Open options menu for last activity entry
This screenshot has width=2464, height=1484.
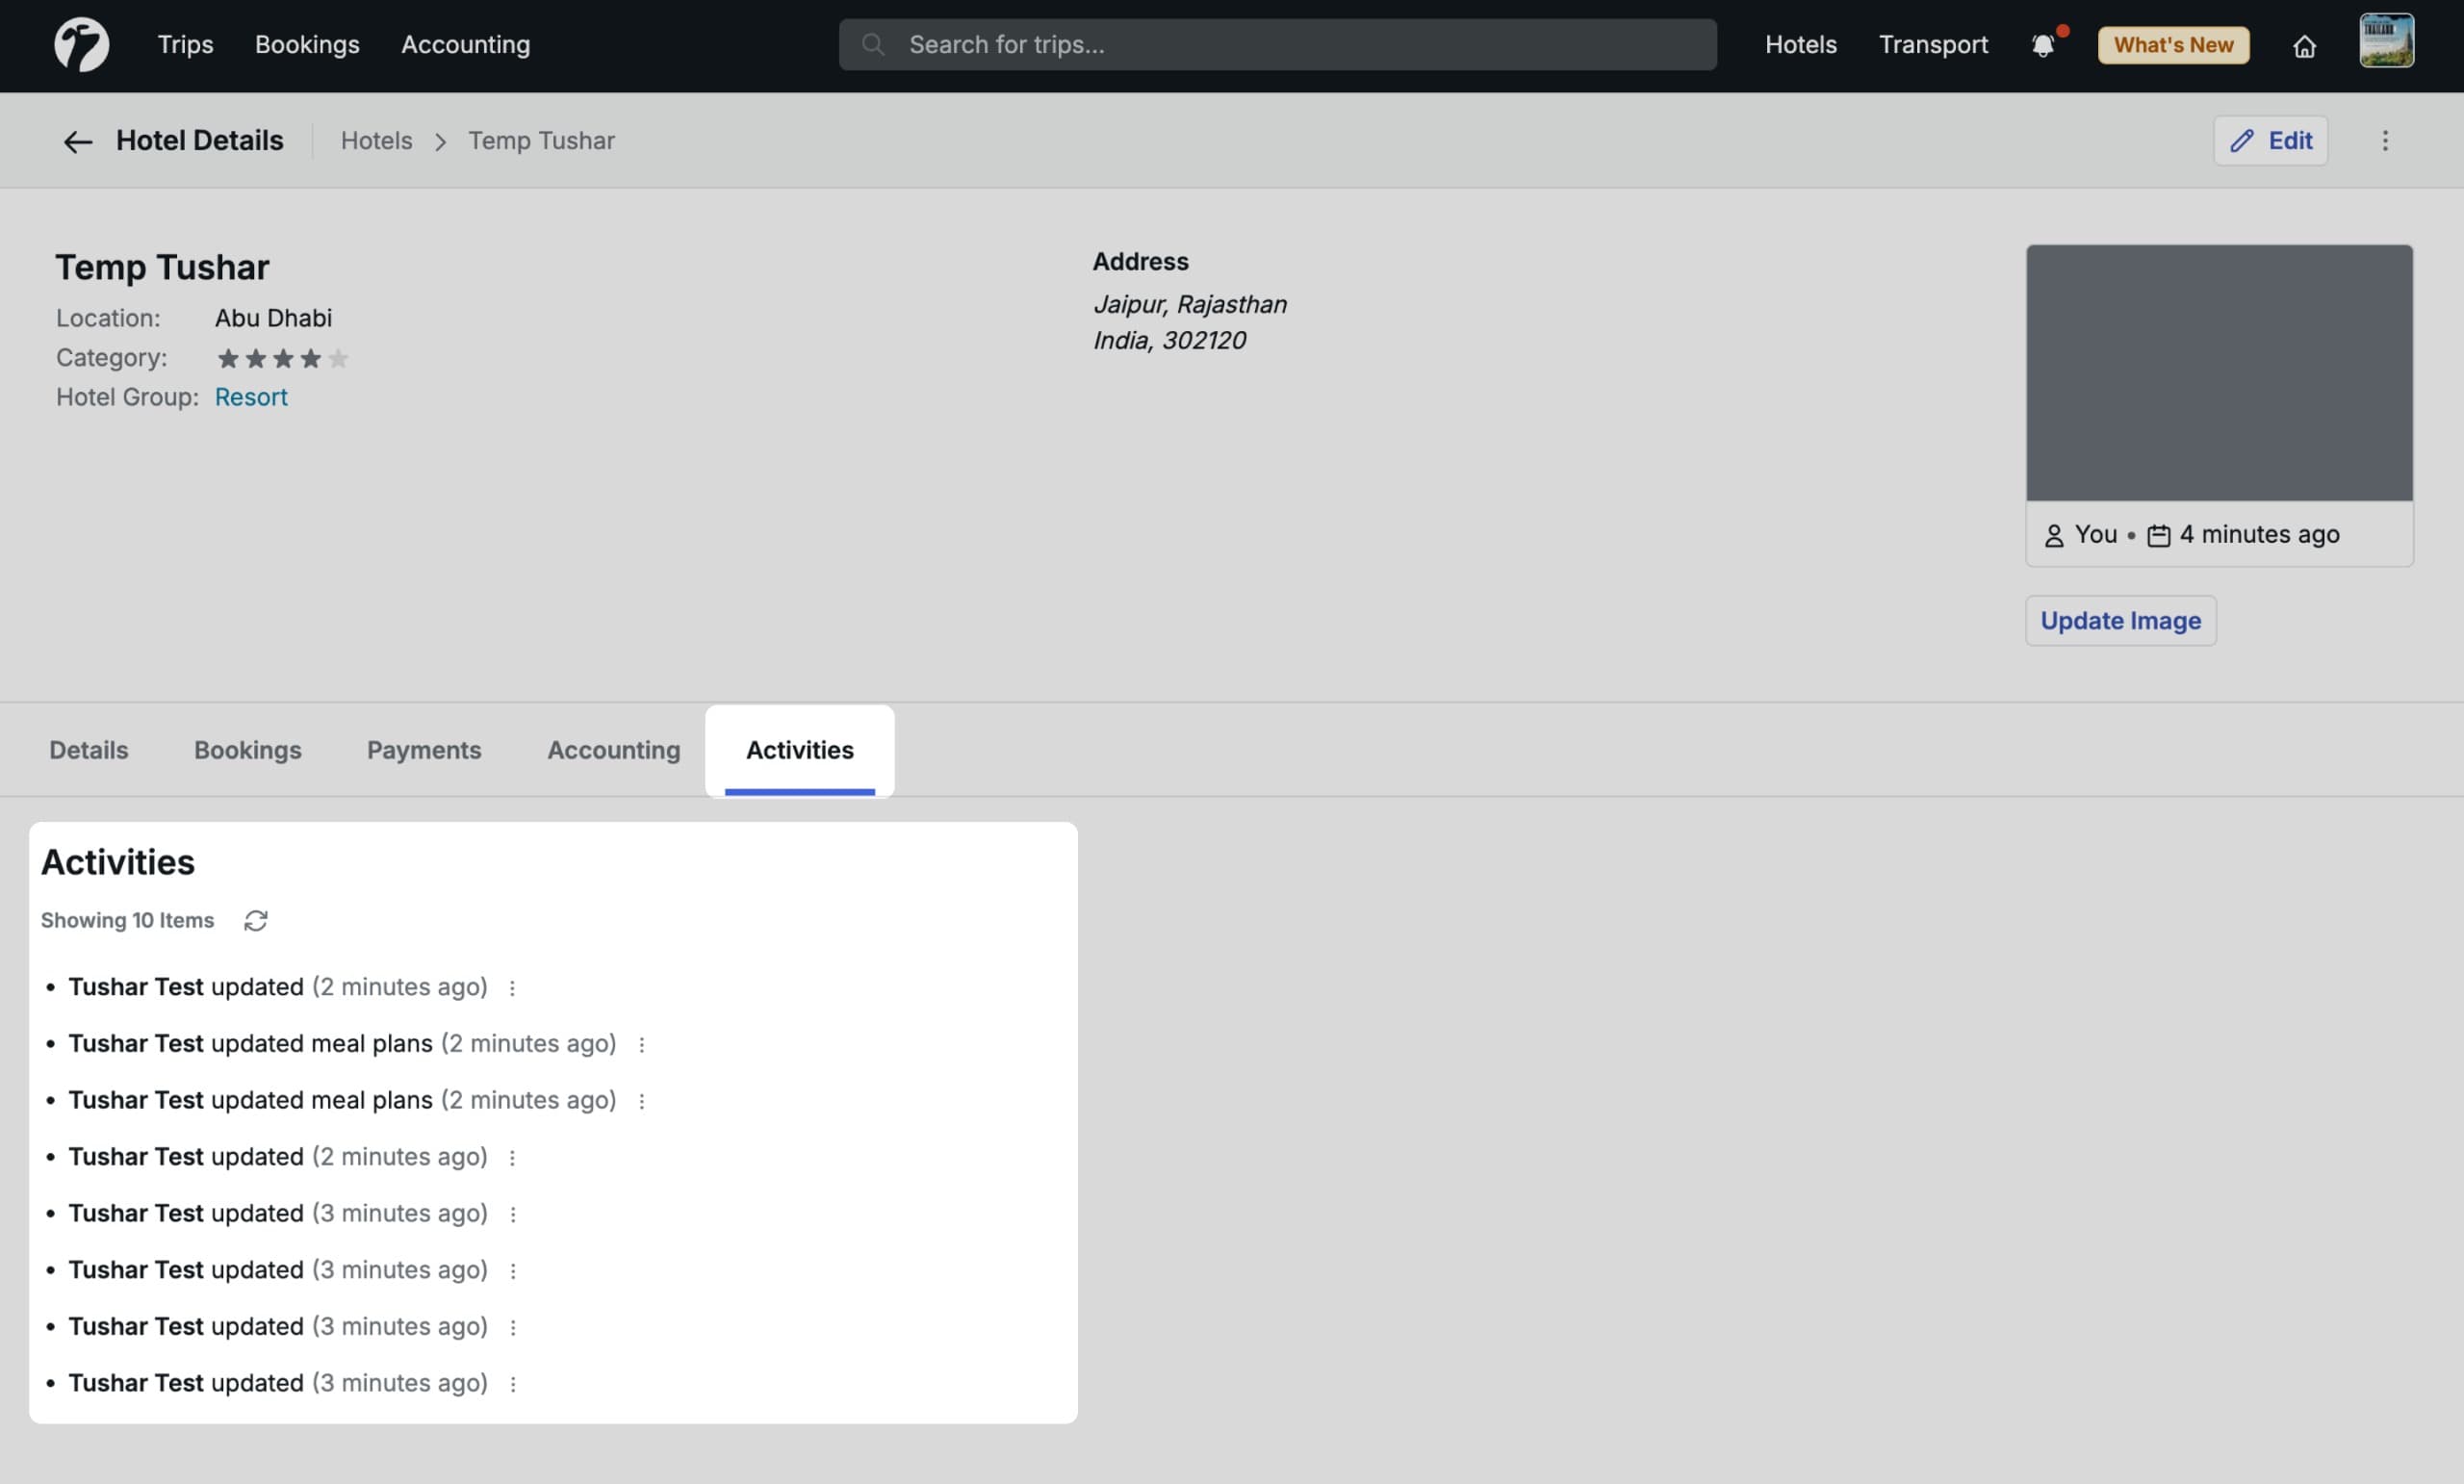[x=512, y=1384]
